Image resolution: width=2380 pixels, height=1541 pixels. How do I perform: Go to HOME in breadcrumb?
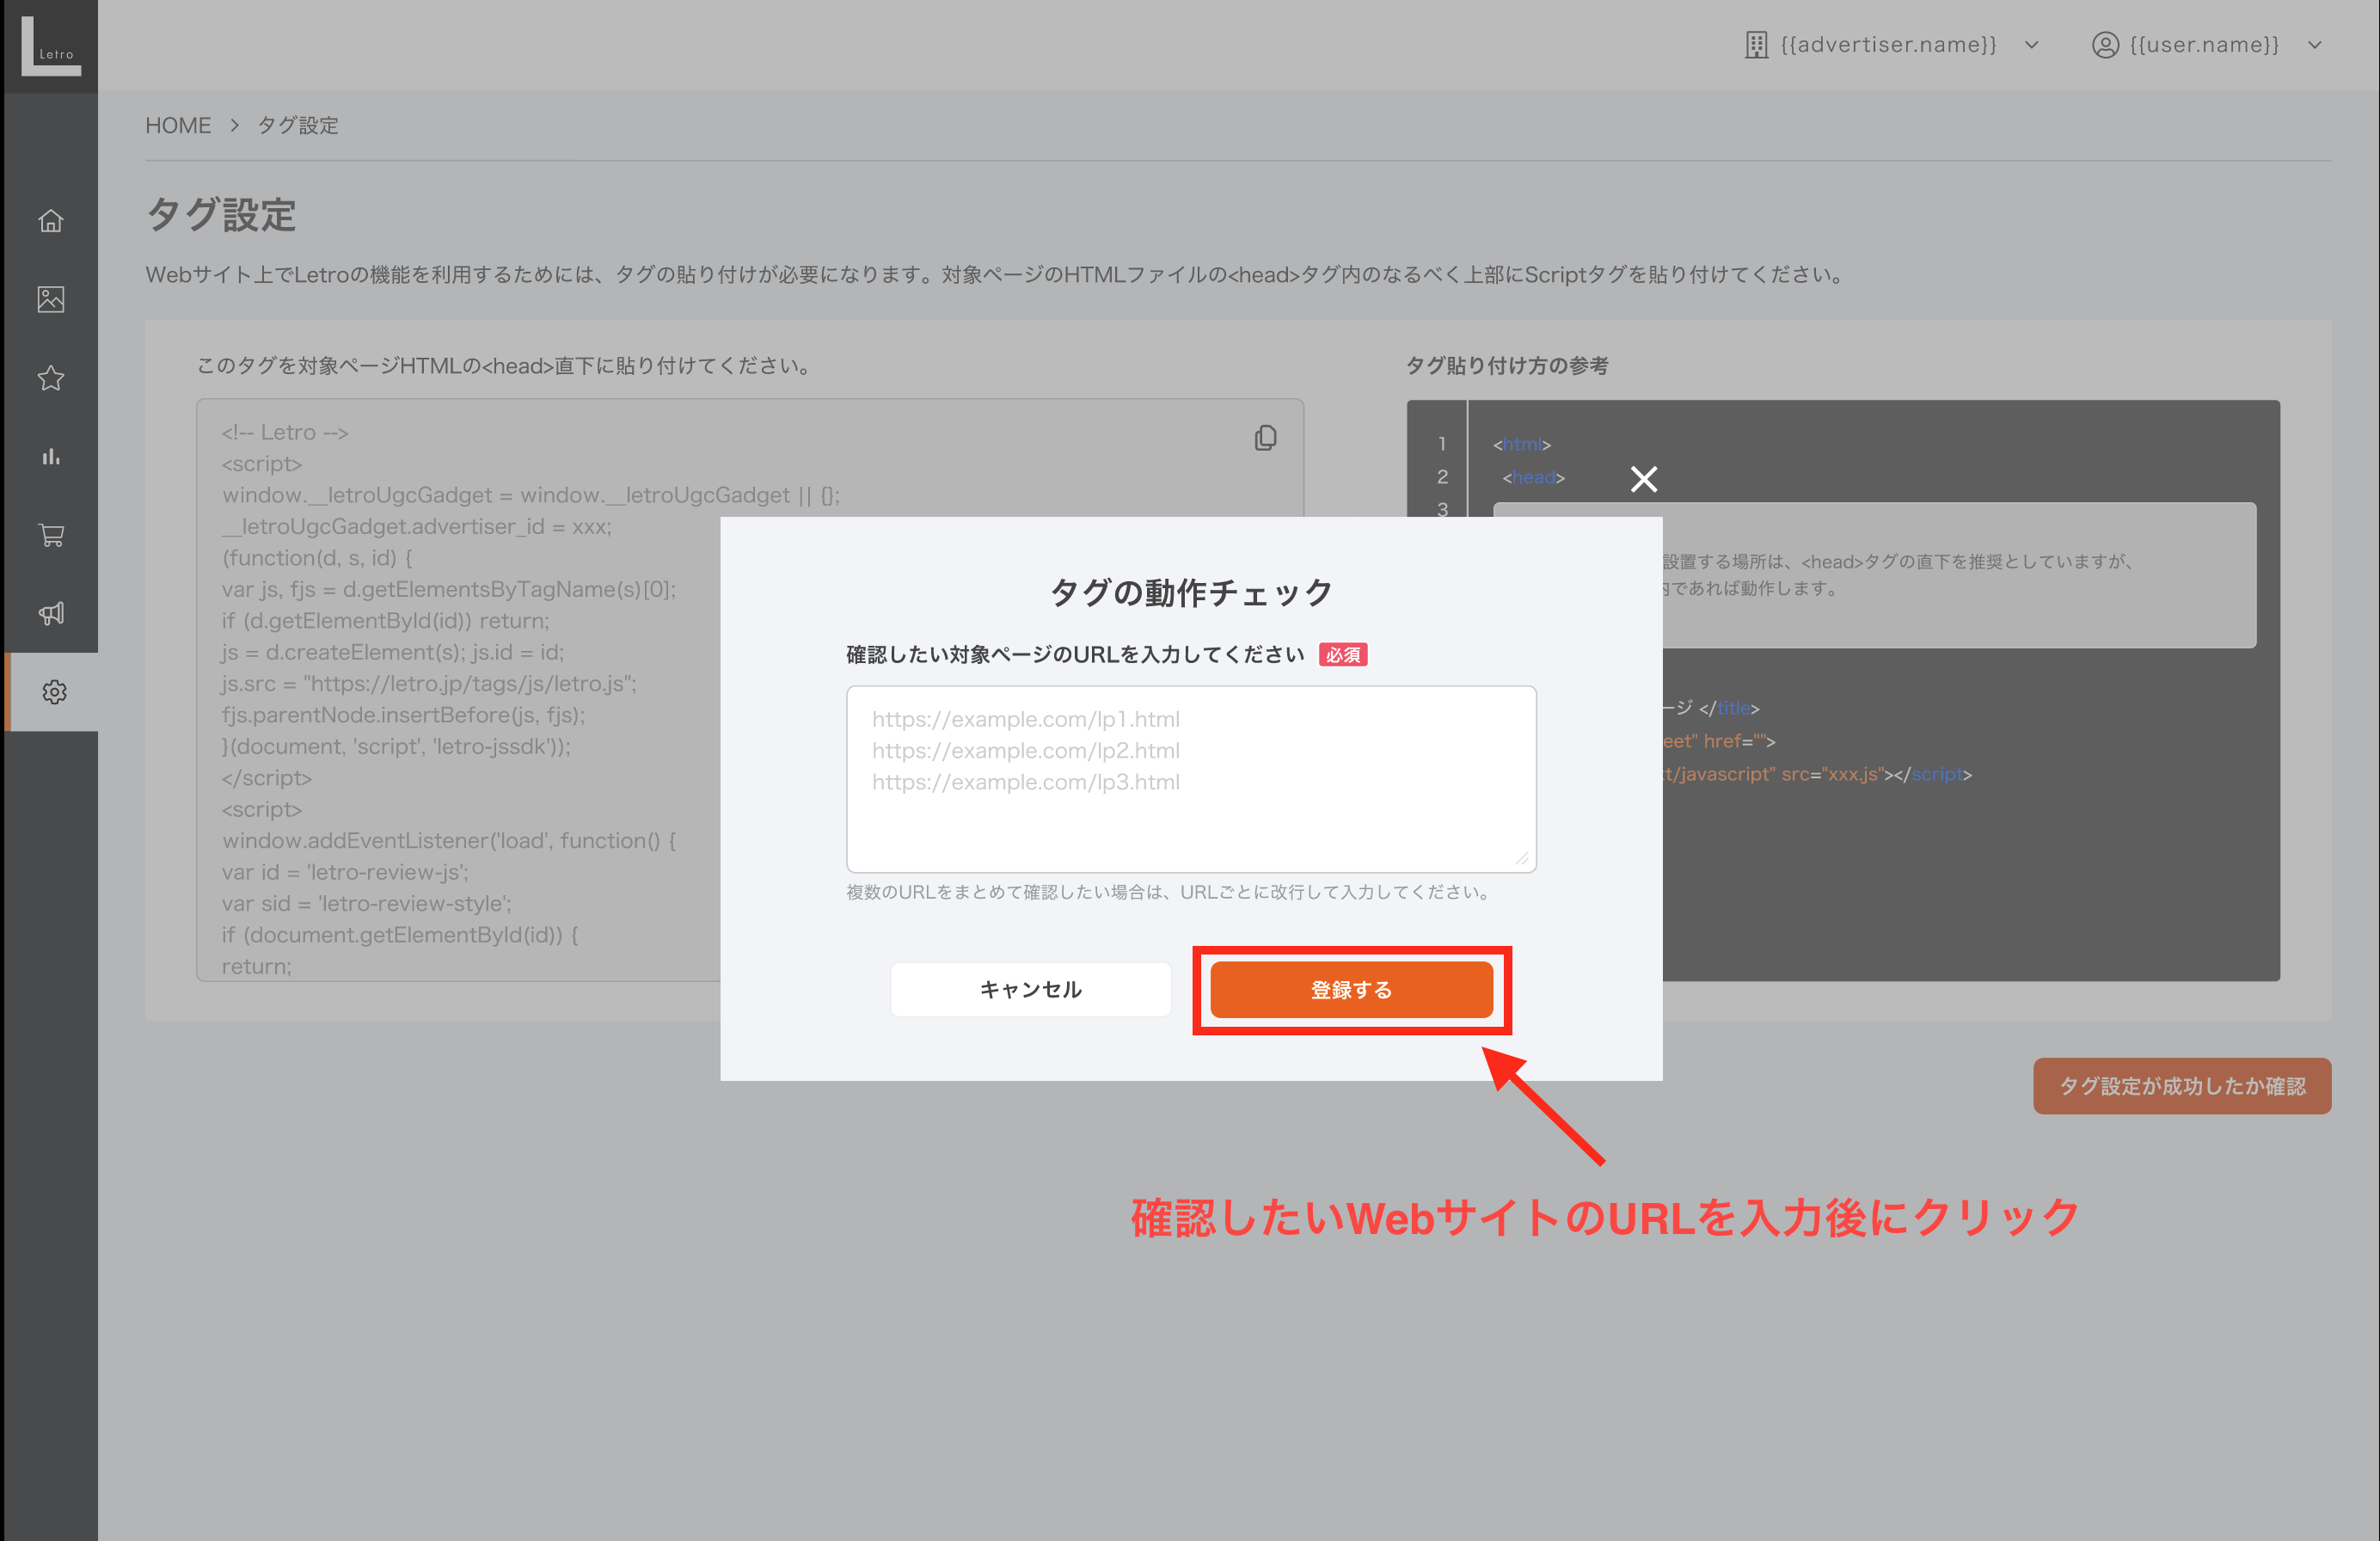click(x=178, y=125)
